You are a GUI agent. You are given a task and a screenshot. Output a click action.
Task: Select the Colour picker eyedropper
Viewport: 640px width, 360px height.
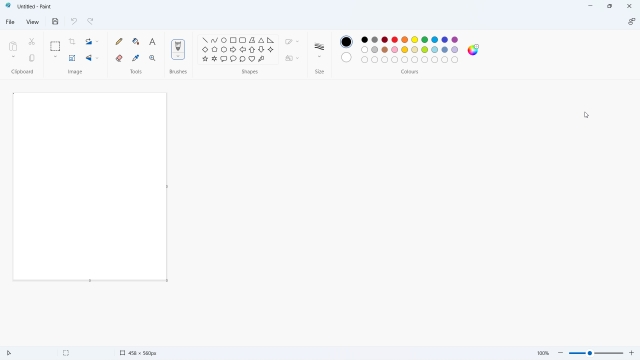click(x=136, y=58)
